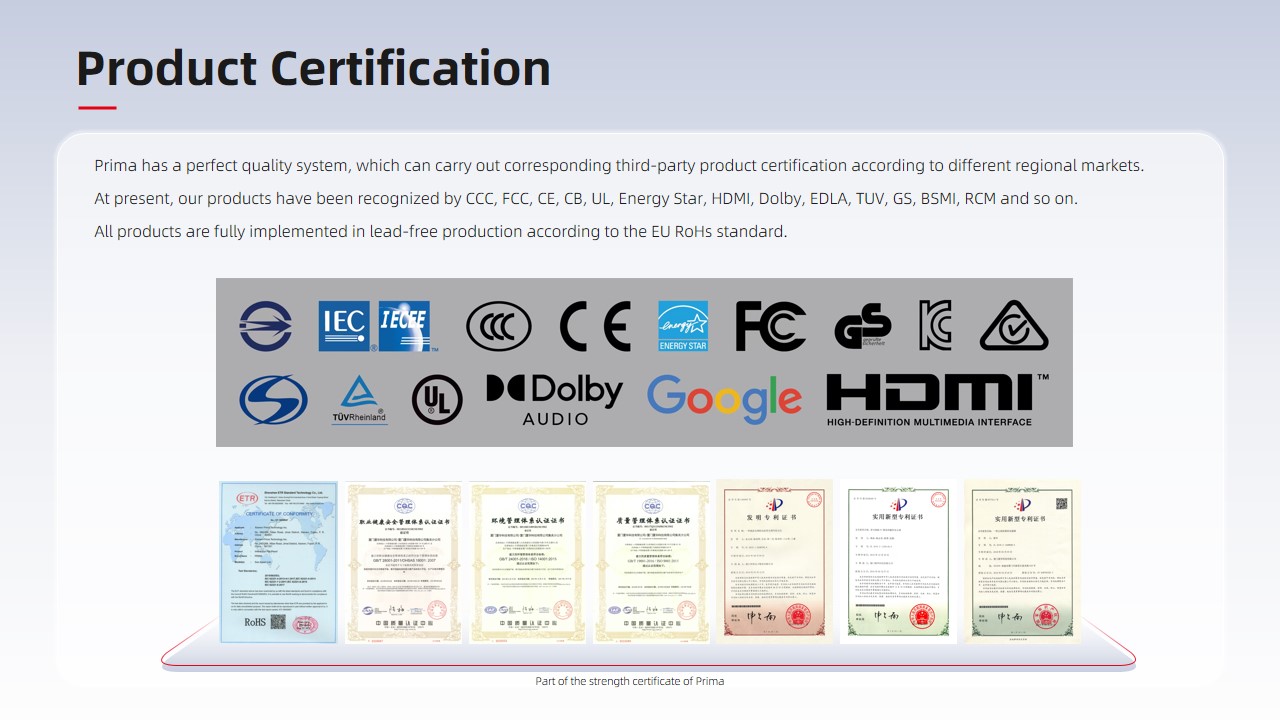Open the 发明专利证书 patent certificate
Screen dimensions: 1280x720
click(x=774, y=560)
